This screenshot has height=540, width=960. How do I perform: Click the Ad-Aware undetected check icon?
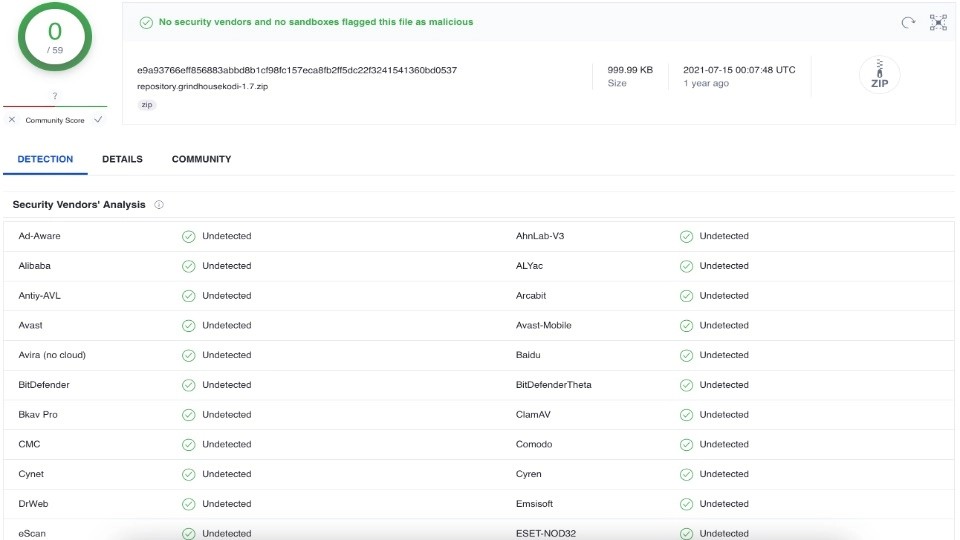click(x=189, y=236)
